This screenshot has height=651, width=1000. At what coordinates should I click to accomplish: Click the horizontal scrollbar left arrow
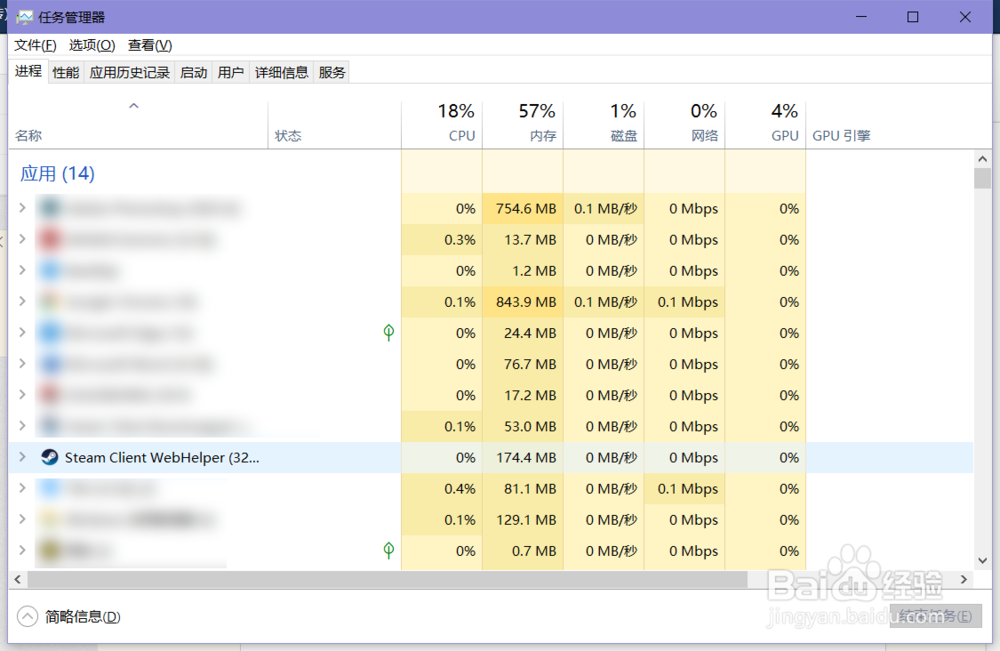point(18,579)
